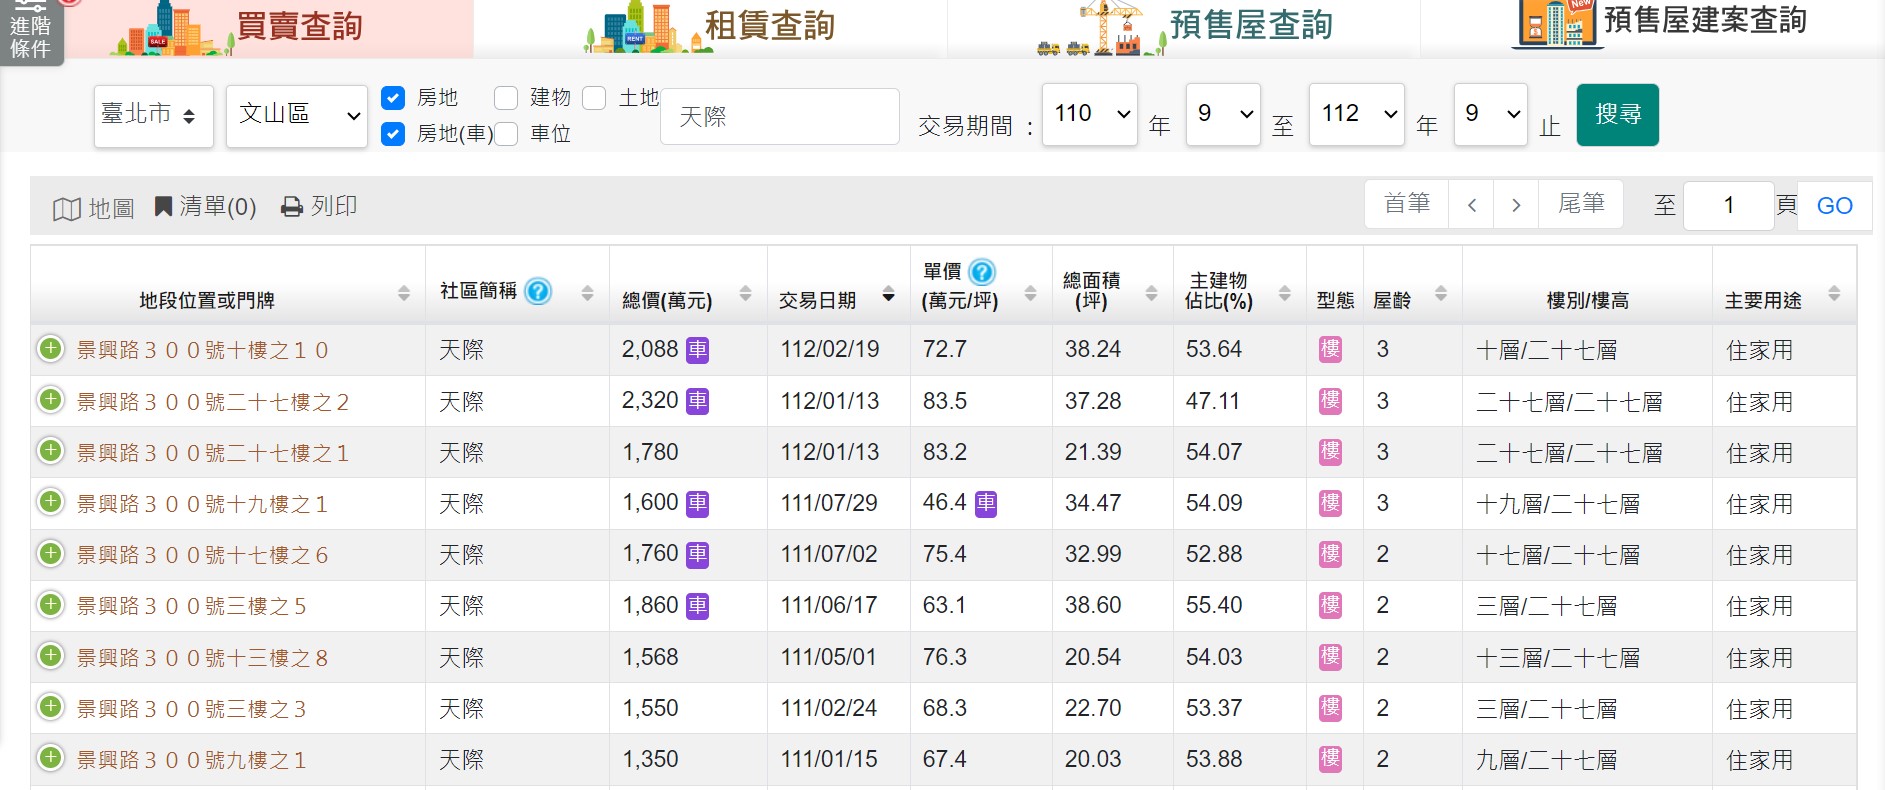The image size is (1885, 790).
Task: Click building type icon in 2,320 row
Action: 1330,401
